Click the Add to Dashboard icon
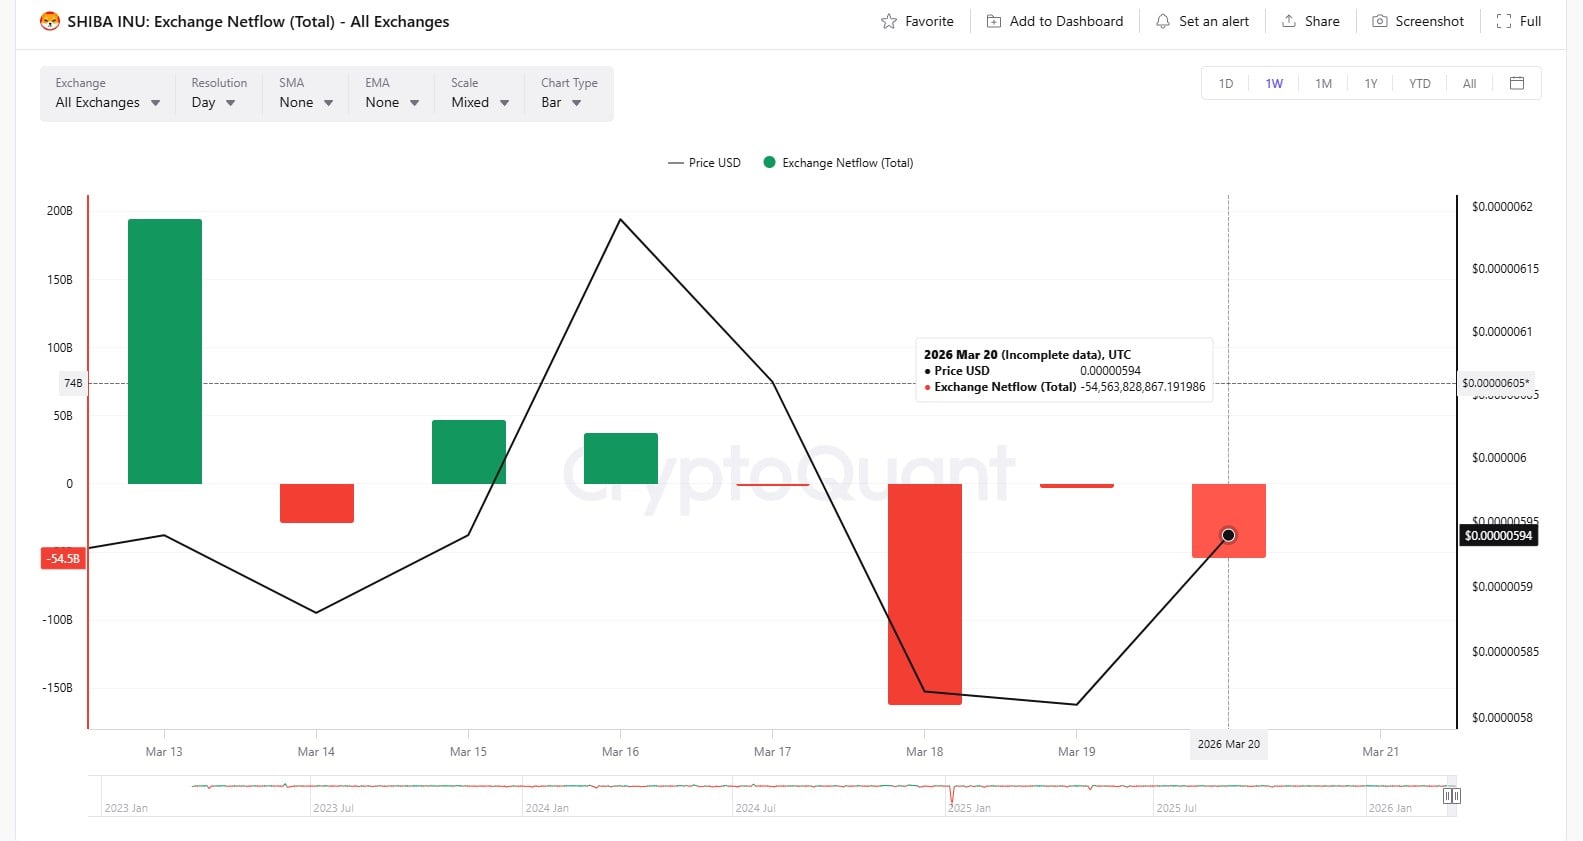Viewport: 1583px width, 841px height. [993, 21]
